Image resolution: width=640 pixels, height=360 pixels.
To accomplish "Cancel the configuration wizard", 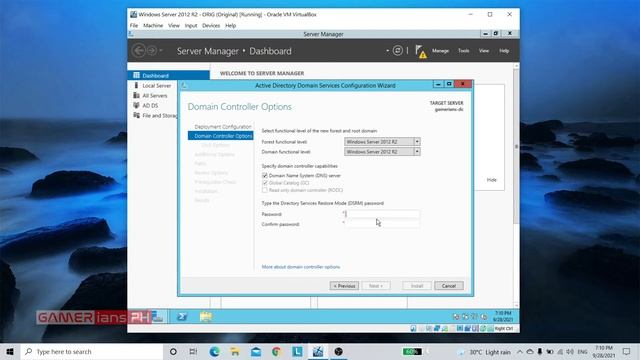I will (449, 286).
